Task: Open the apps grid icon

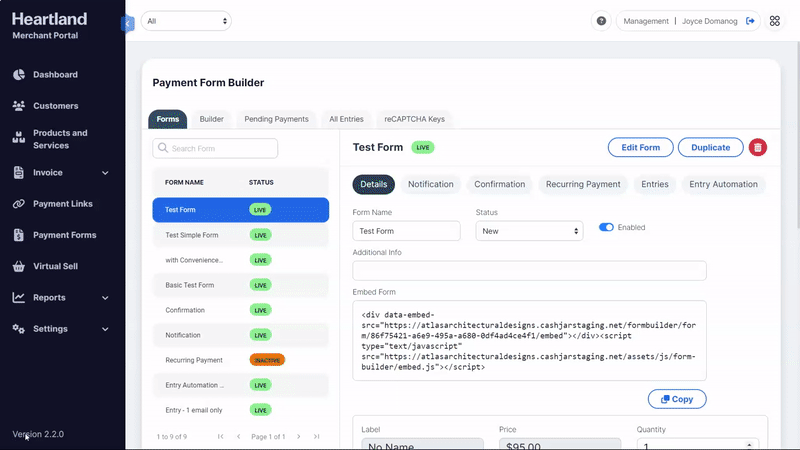Action: [774, 20]
